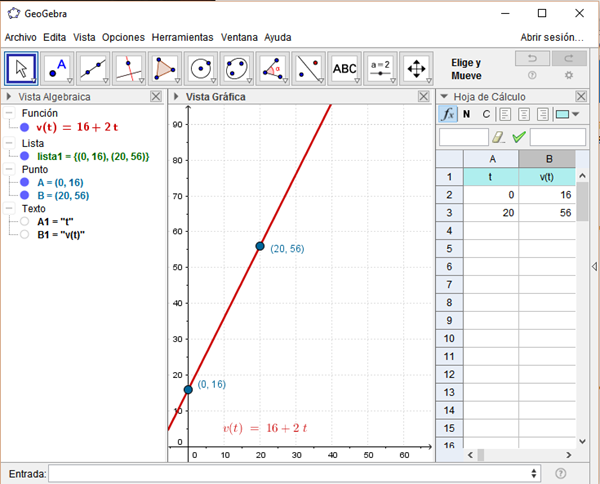
Task: Show text object A1 using its visibility circle
Action: coord(24,222)
